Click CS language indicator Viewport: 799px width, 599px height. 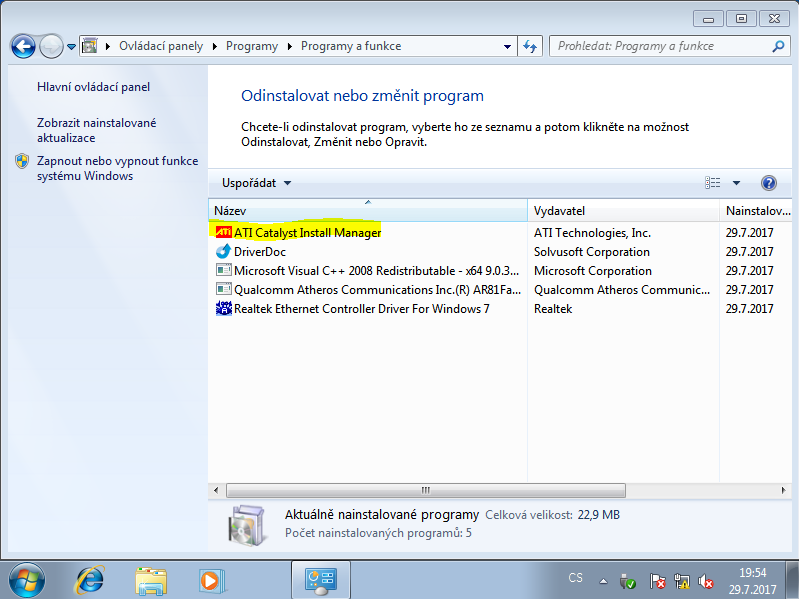tap(575, 578)
